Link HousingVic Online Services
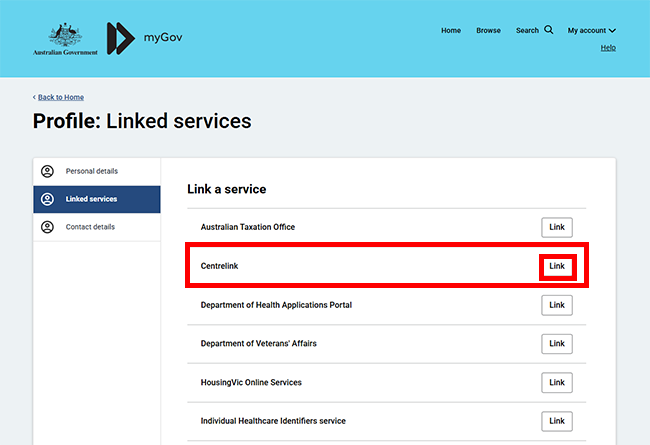This screenshot has width=650, height=445. (557, 383)
